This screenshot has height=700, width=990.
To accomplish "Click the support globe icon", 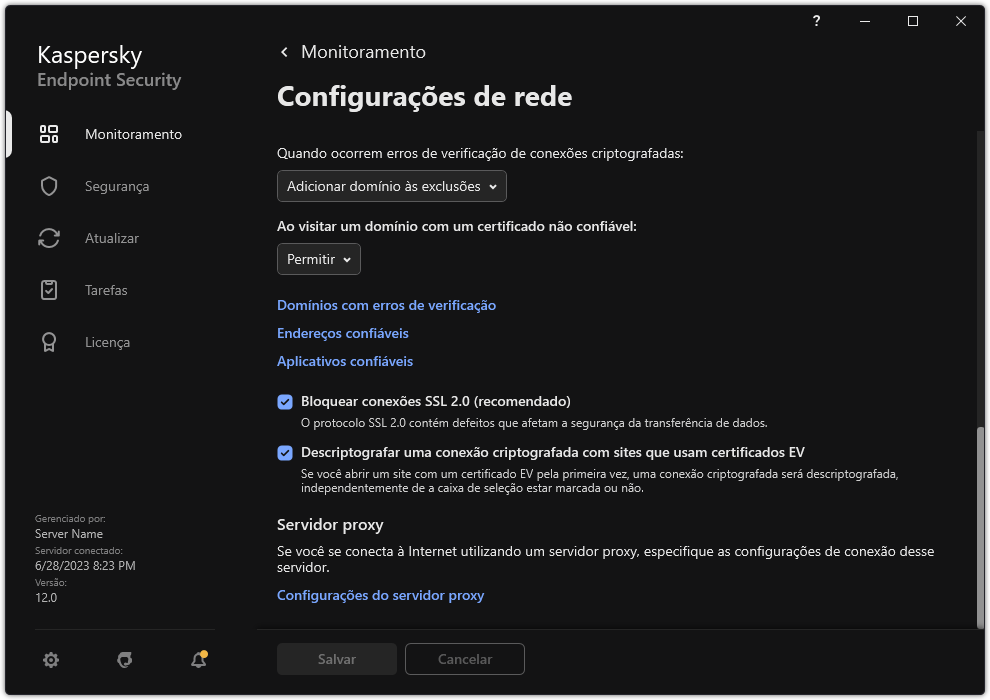I will pos(124,660).
